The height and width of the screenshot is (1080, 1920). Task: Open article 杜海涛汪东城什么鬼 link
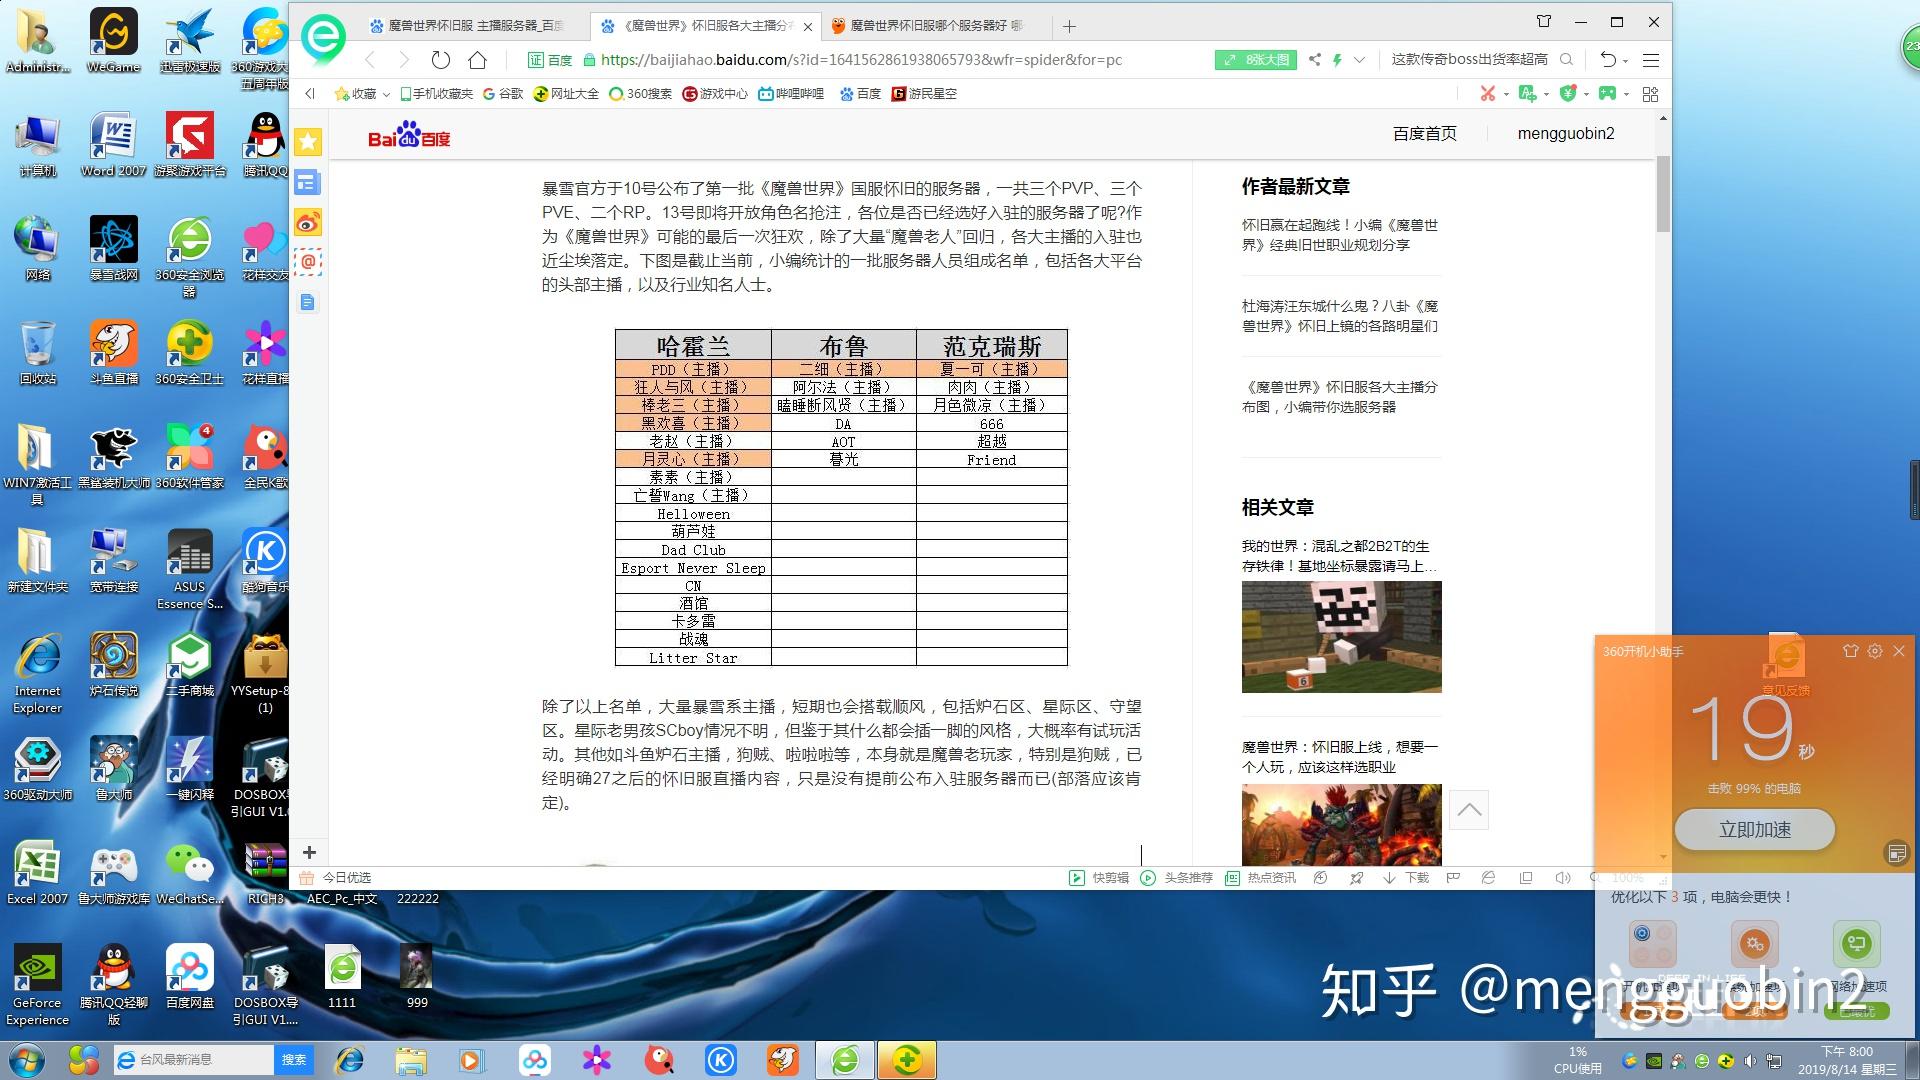1340,316
